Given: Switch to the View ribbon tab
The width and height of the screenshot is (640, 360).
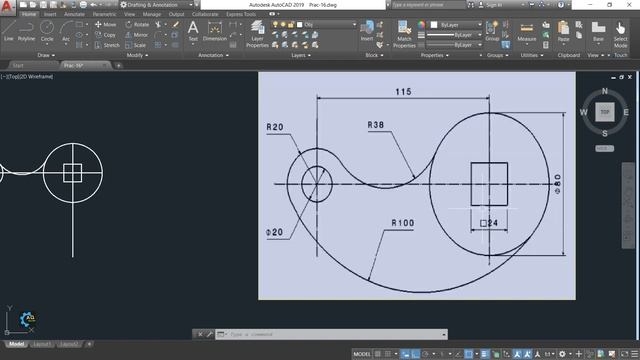Looking at the screenshot, I should pyautogui.click(x=129, y=14).
